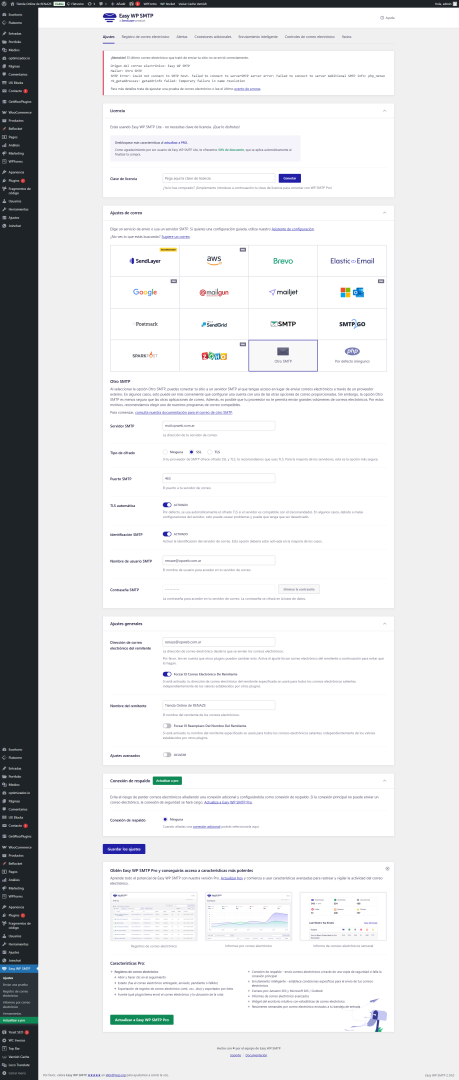Screen dimensions: 459x1080
Task: Open Varnish Cache sidebar item
Action: 19,1055
